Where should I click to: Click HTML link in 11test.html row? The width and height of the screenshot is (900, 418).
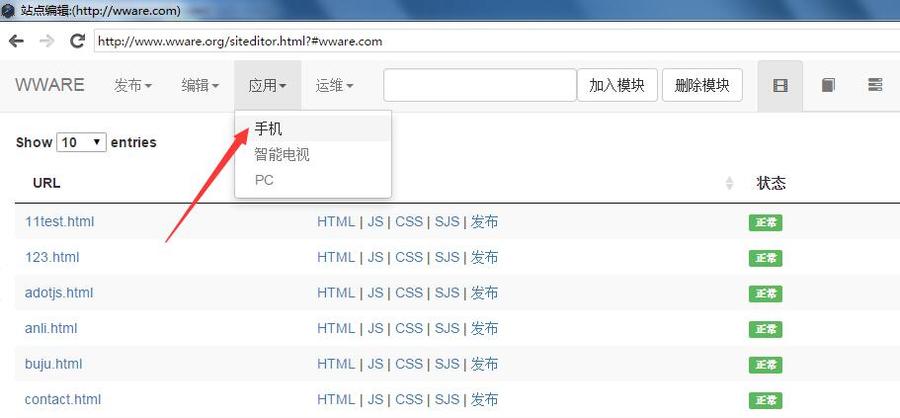point(336,222)
